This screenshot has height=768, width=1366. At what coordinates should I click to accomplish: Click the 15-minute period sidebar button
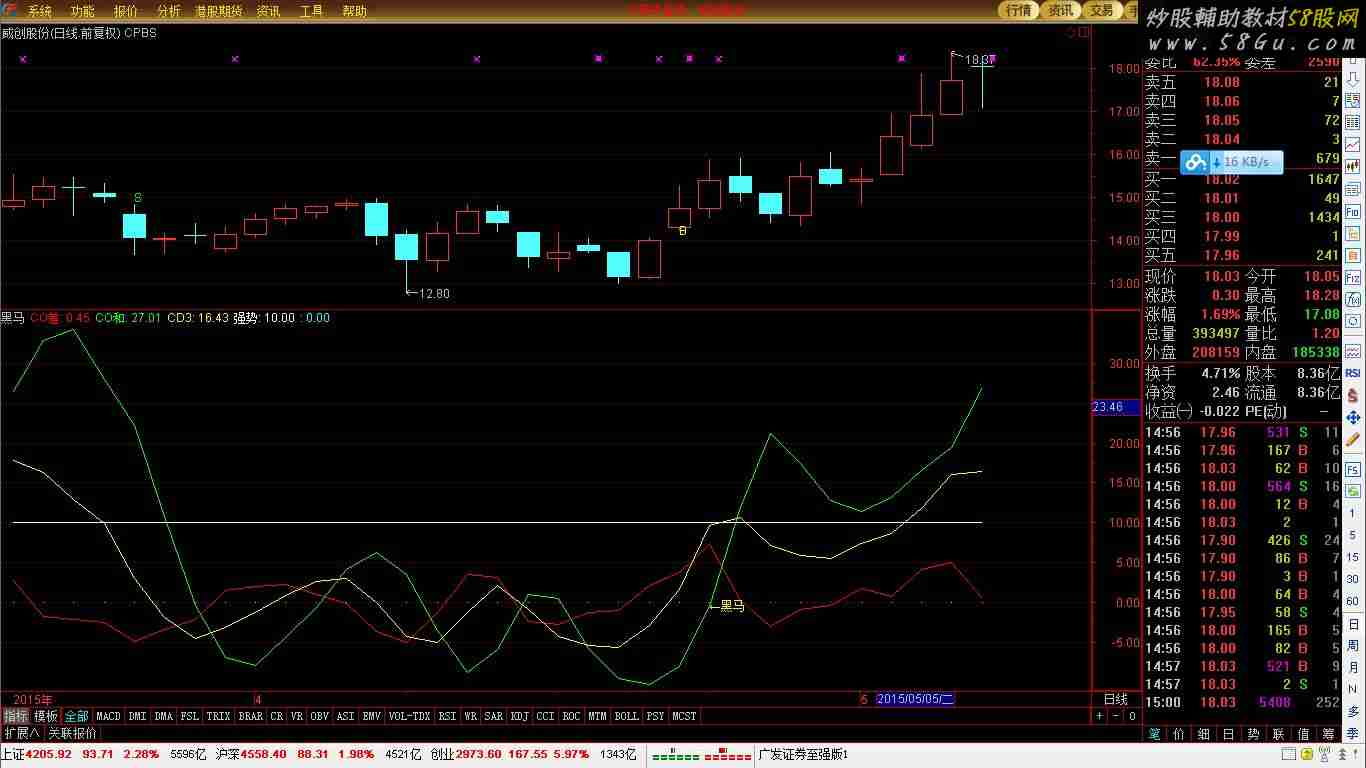tap(1352, 557)
